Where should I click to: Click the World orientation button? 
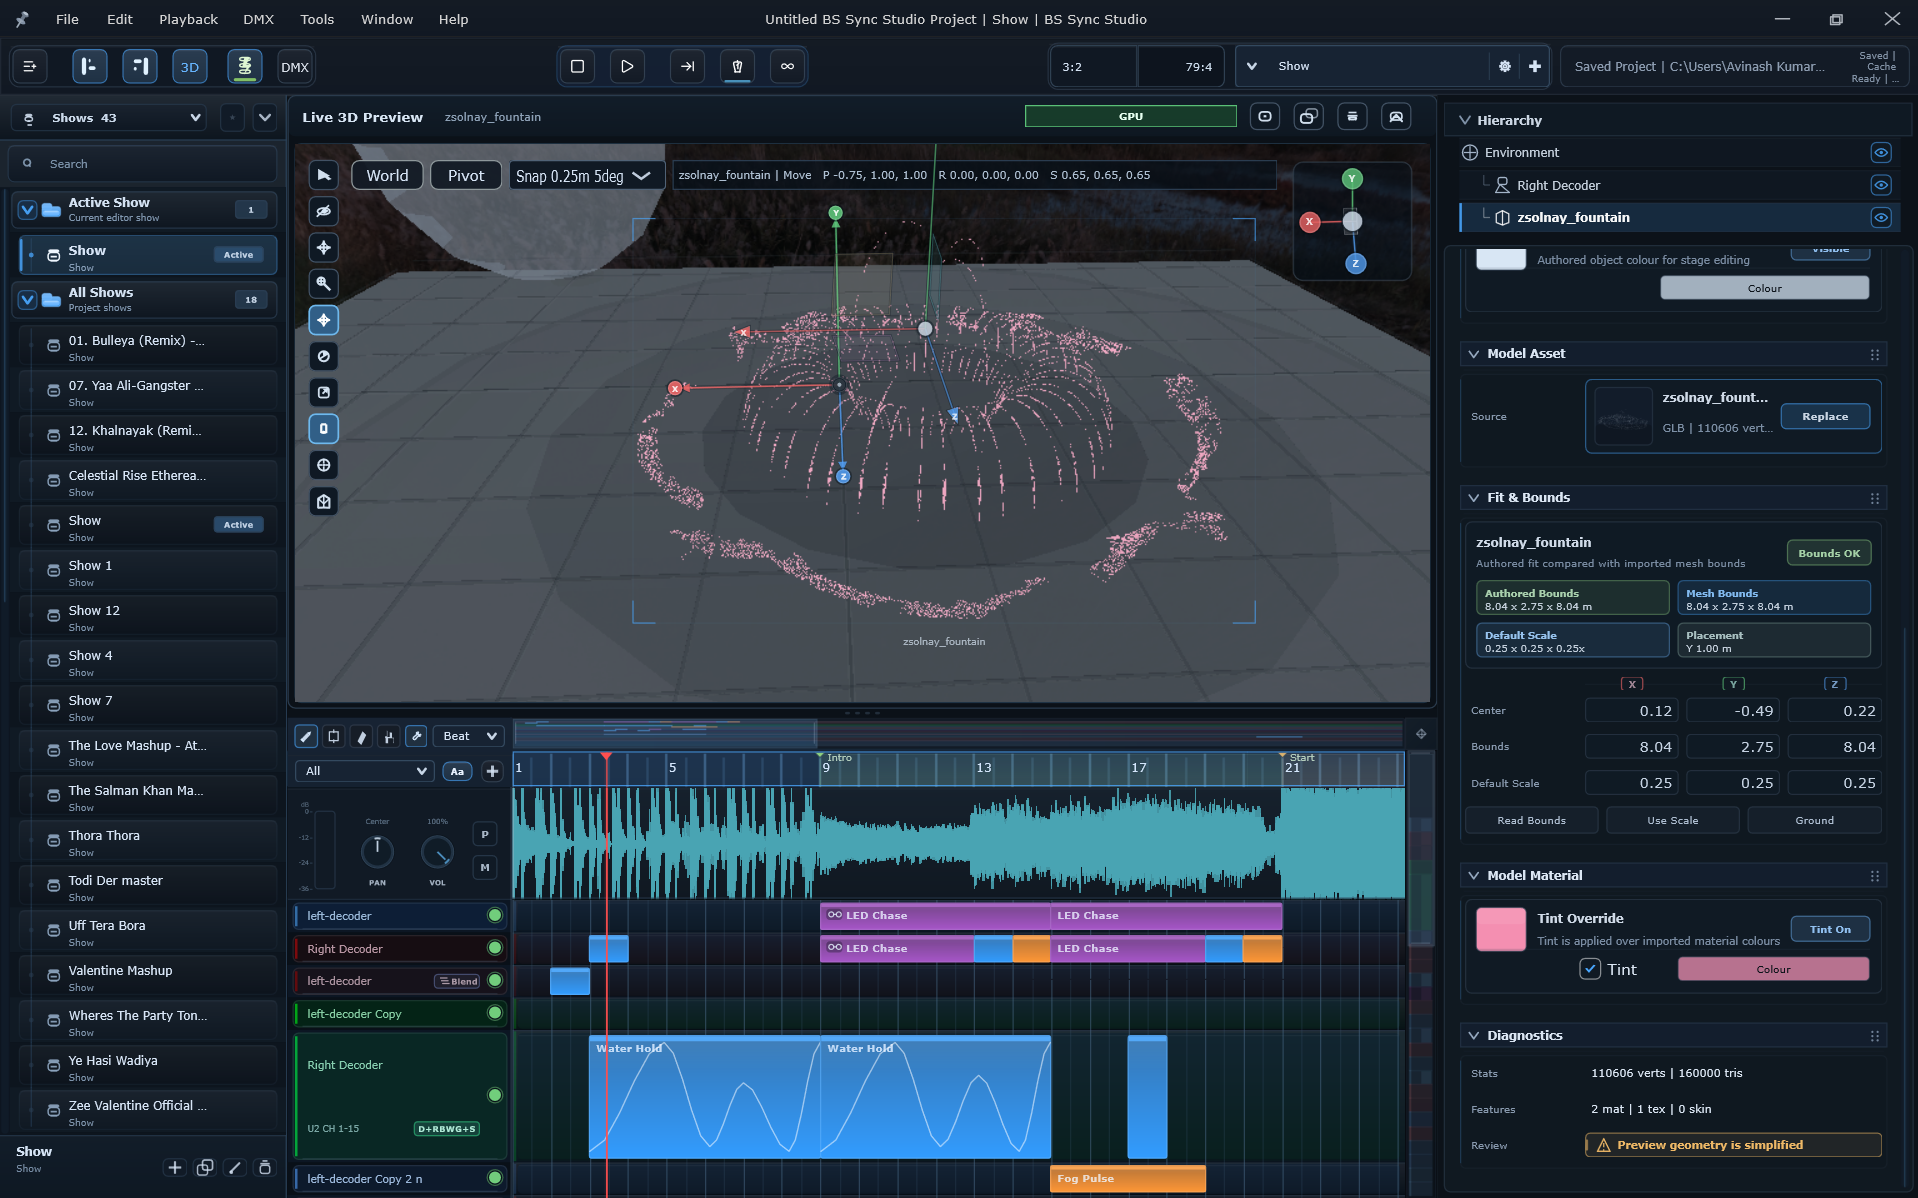pyautogui.click(x=387, y=175)
